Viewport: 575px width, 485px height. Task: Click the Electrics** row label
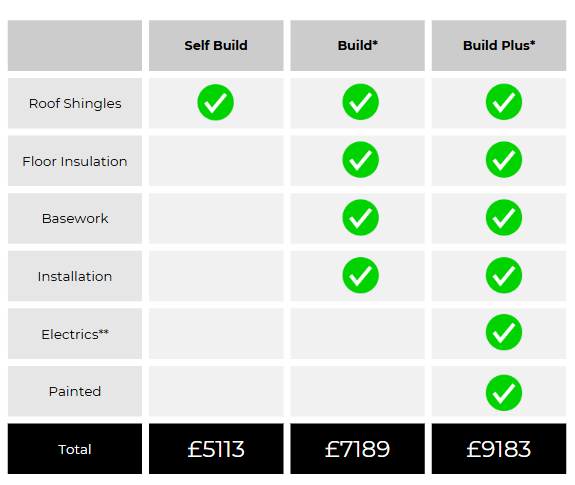point(75,334)
